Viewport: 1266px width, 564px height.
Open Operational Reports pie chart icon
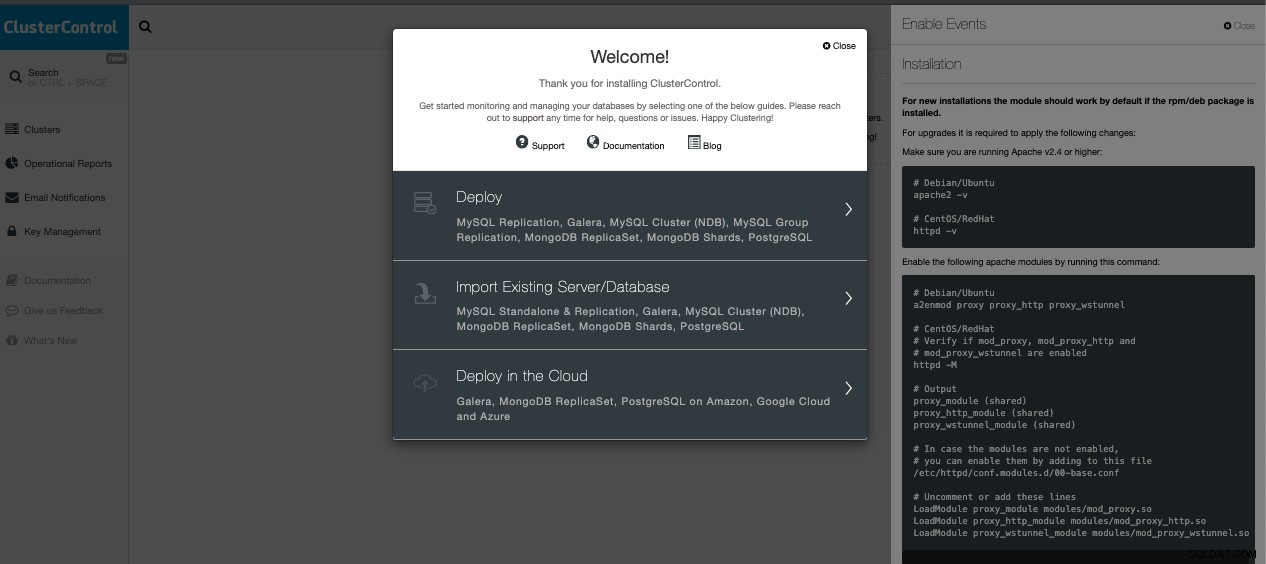coord(12,163)
